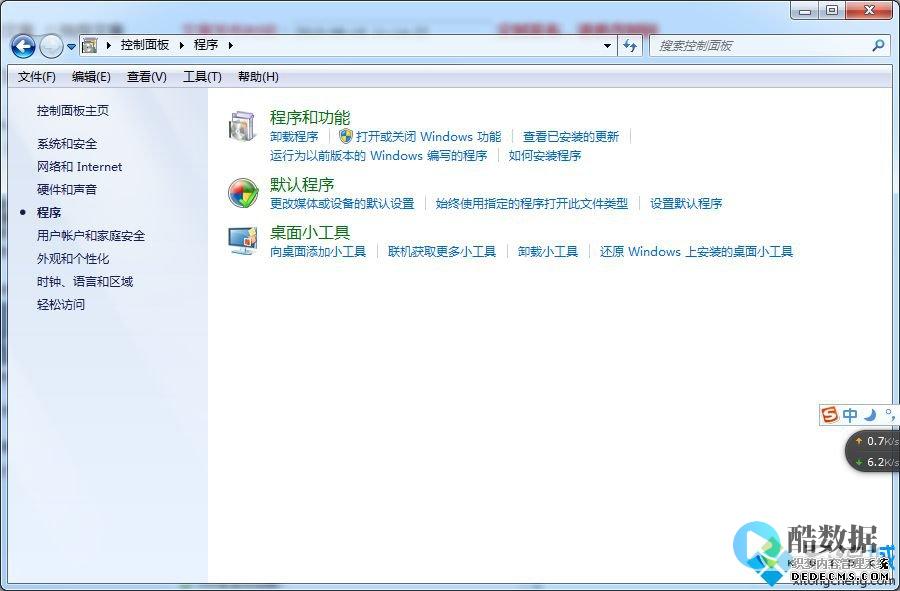Click the punctuation icon on Sogou toolbar
This screenshot has width=900, height=591.
point(890,414)
